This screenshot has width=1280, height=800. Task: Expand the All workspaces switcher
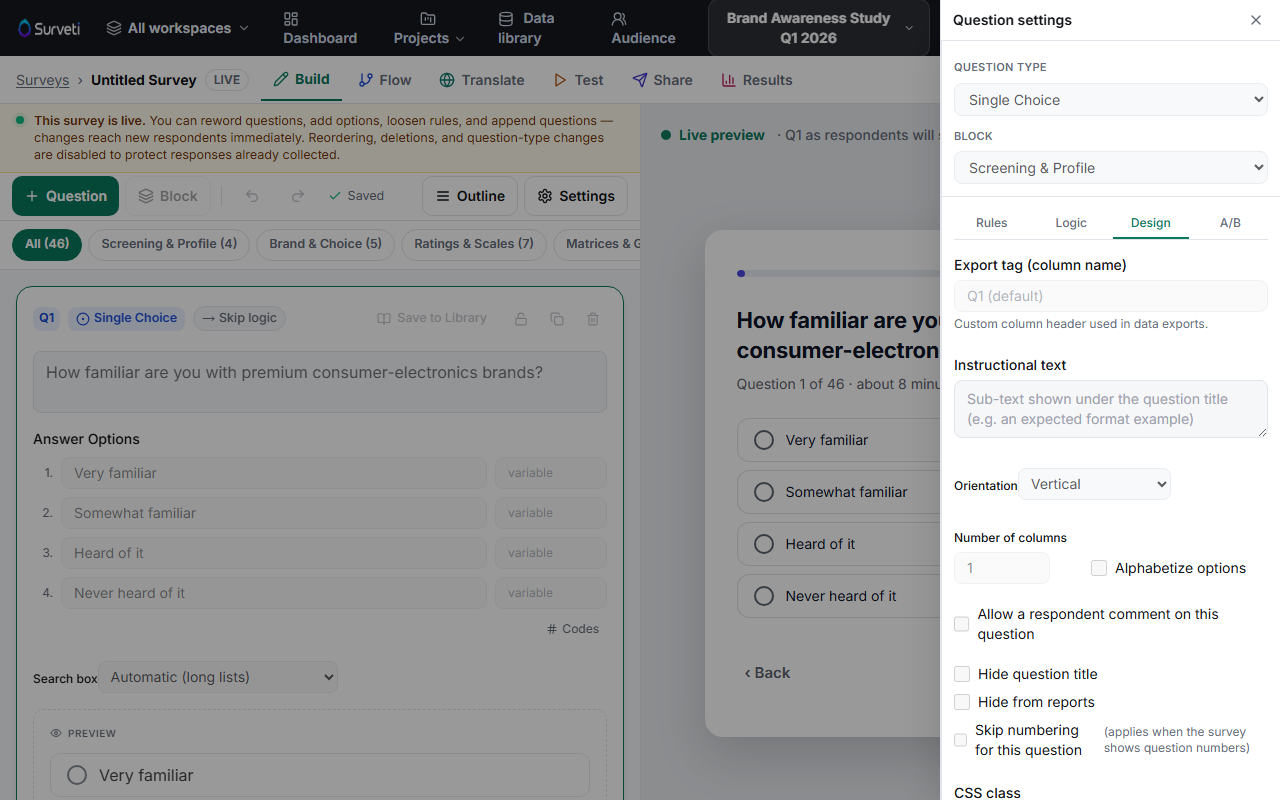177,28
